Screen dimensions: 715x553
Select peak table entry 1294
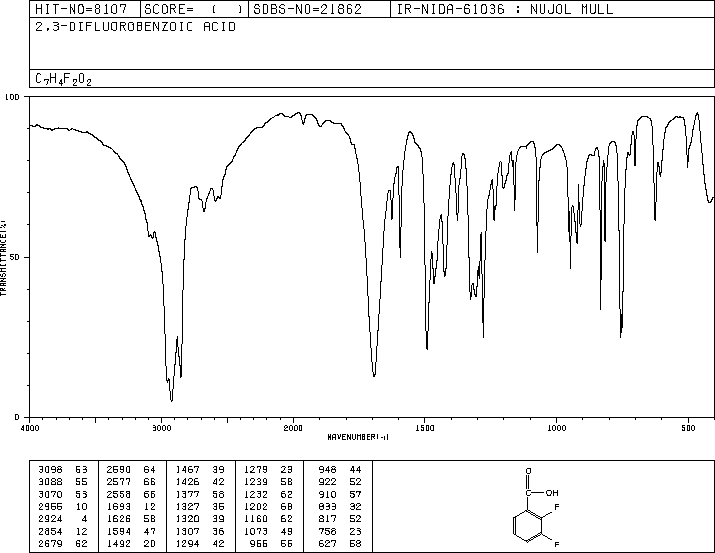coord(200,543)
